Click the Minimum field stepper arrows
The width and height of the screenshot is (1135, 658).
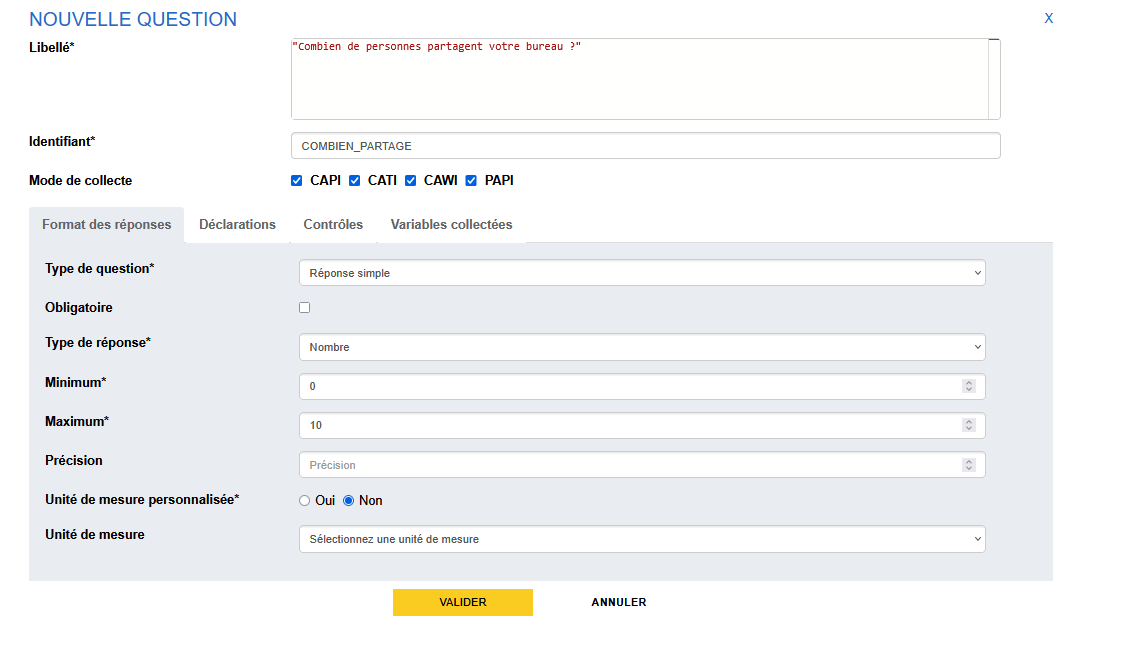968,386
